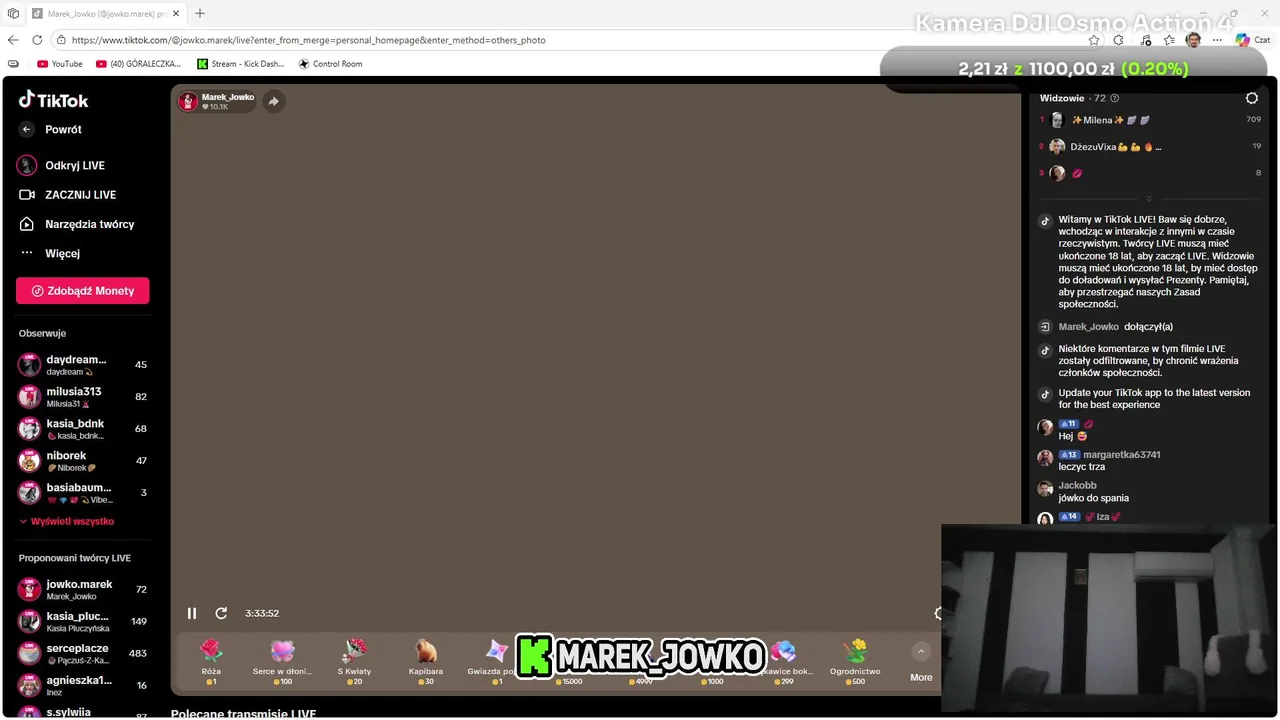The height and width of the screenshot is (720, 1280).
Task: Refresh the browser page
Action: (37, 40)
